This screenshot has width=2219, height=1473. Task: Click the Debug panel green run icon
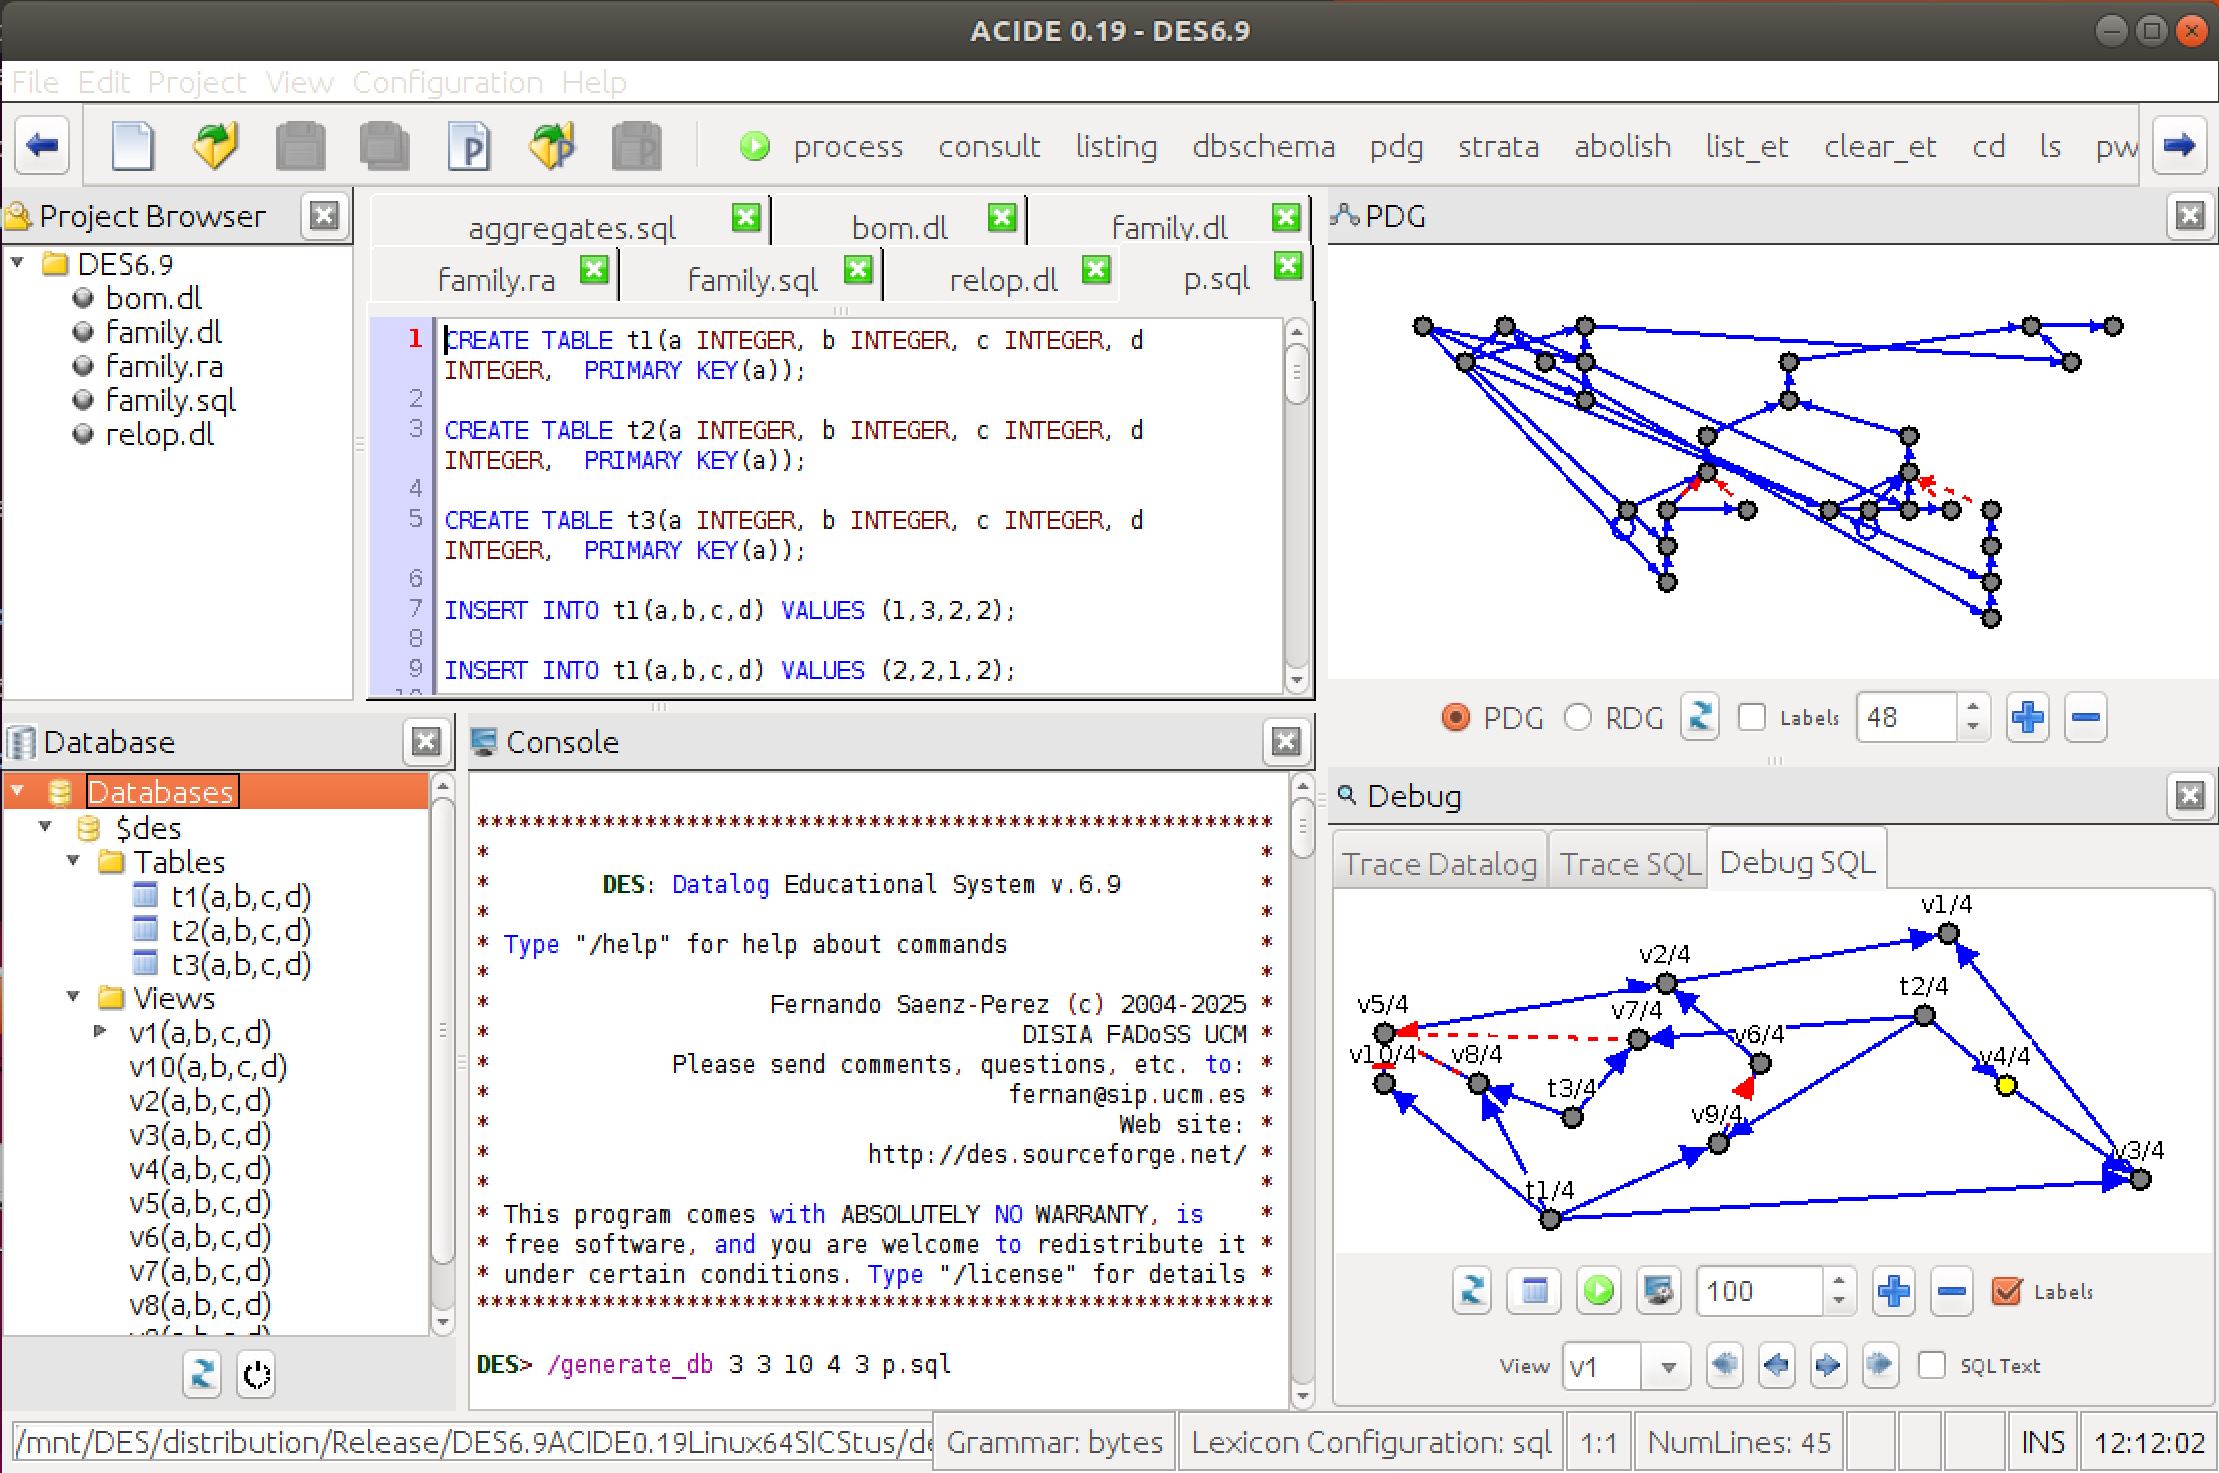pyautogui.click(x=1598, y=1291)
